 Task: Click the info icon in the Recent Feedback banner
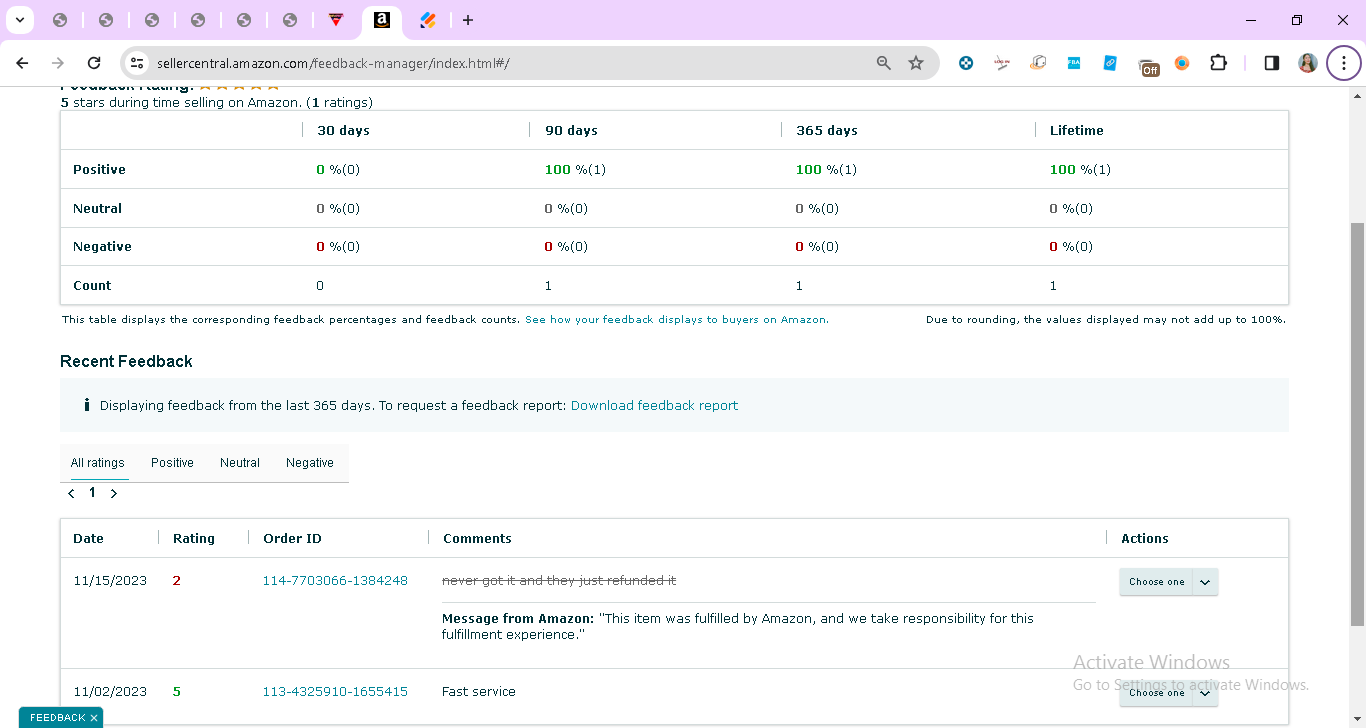coord(87,406)
